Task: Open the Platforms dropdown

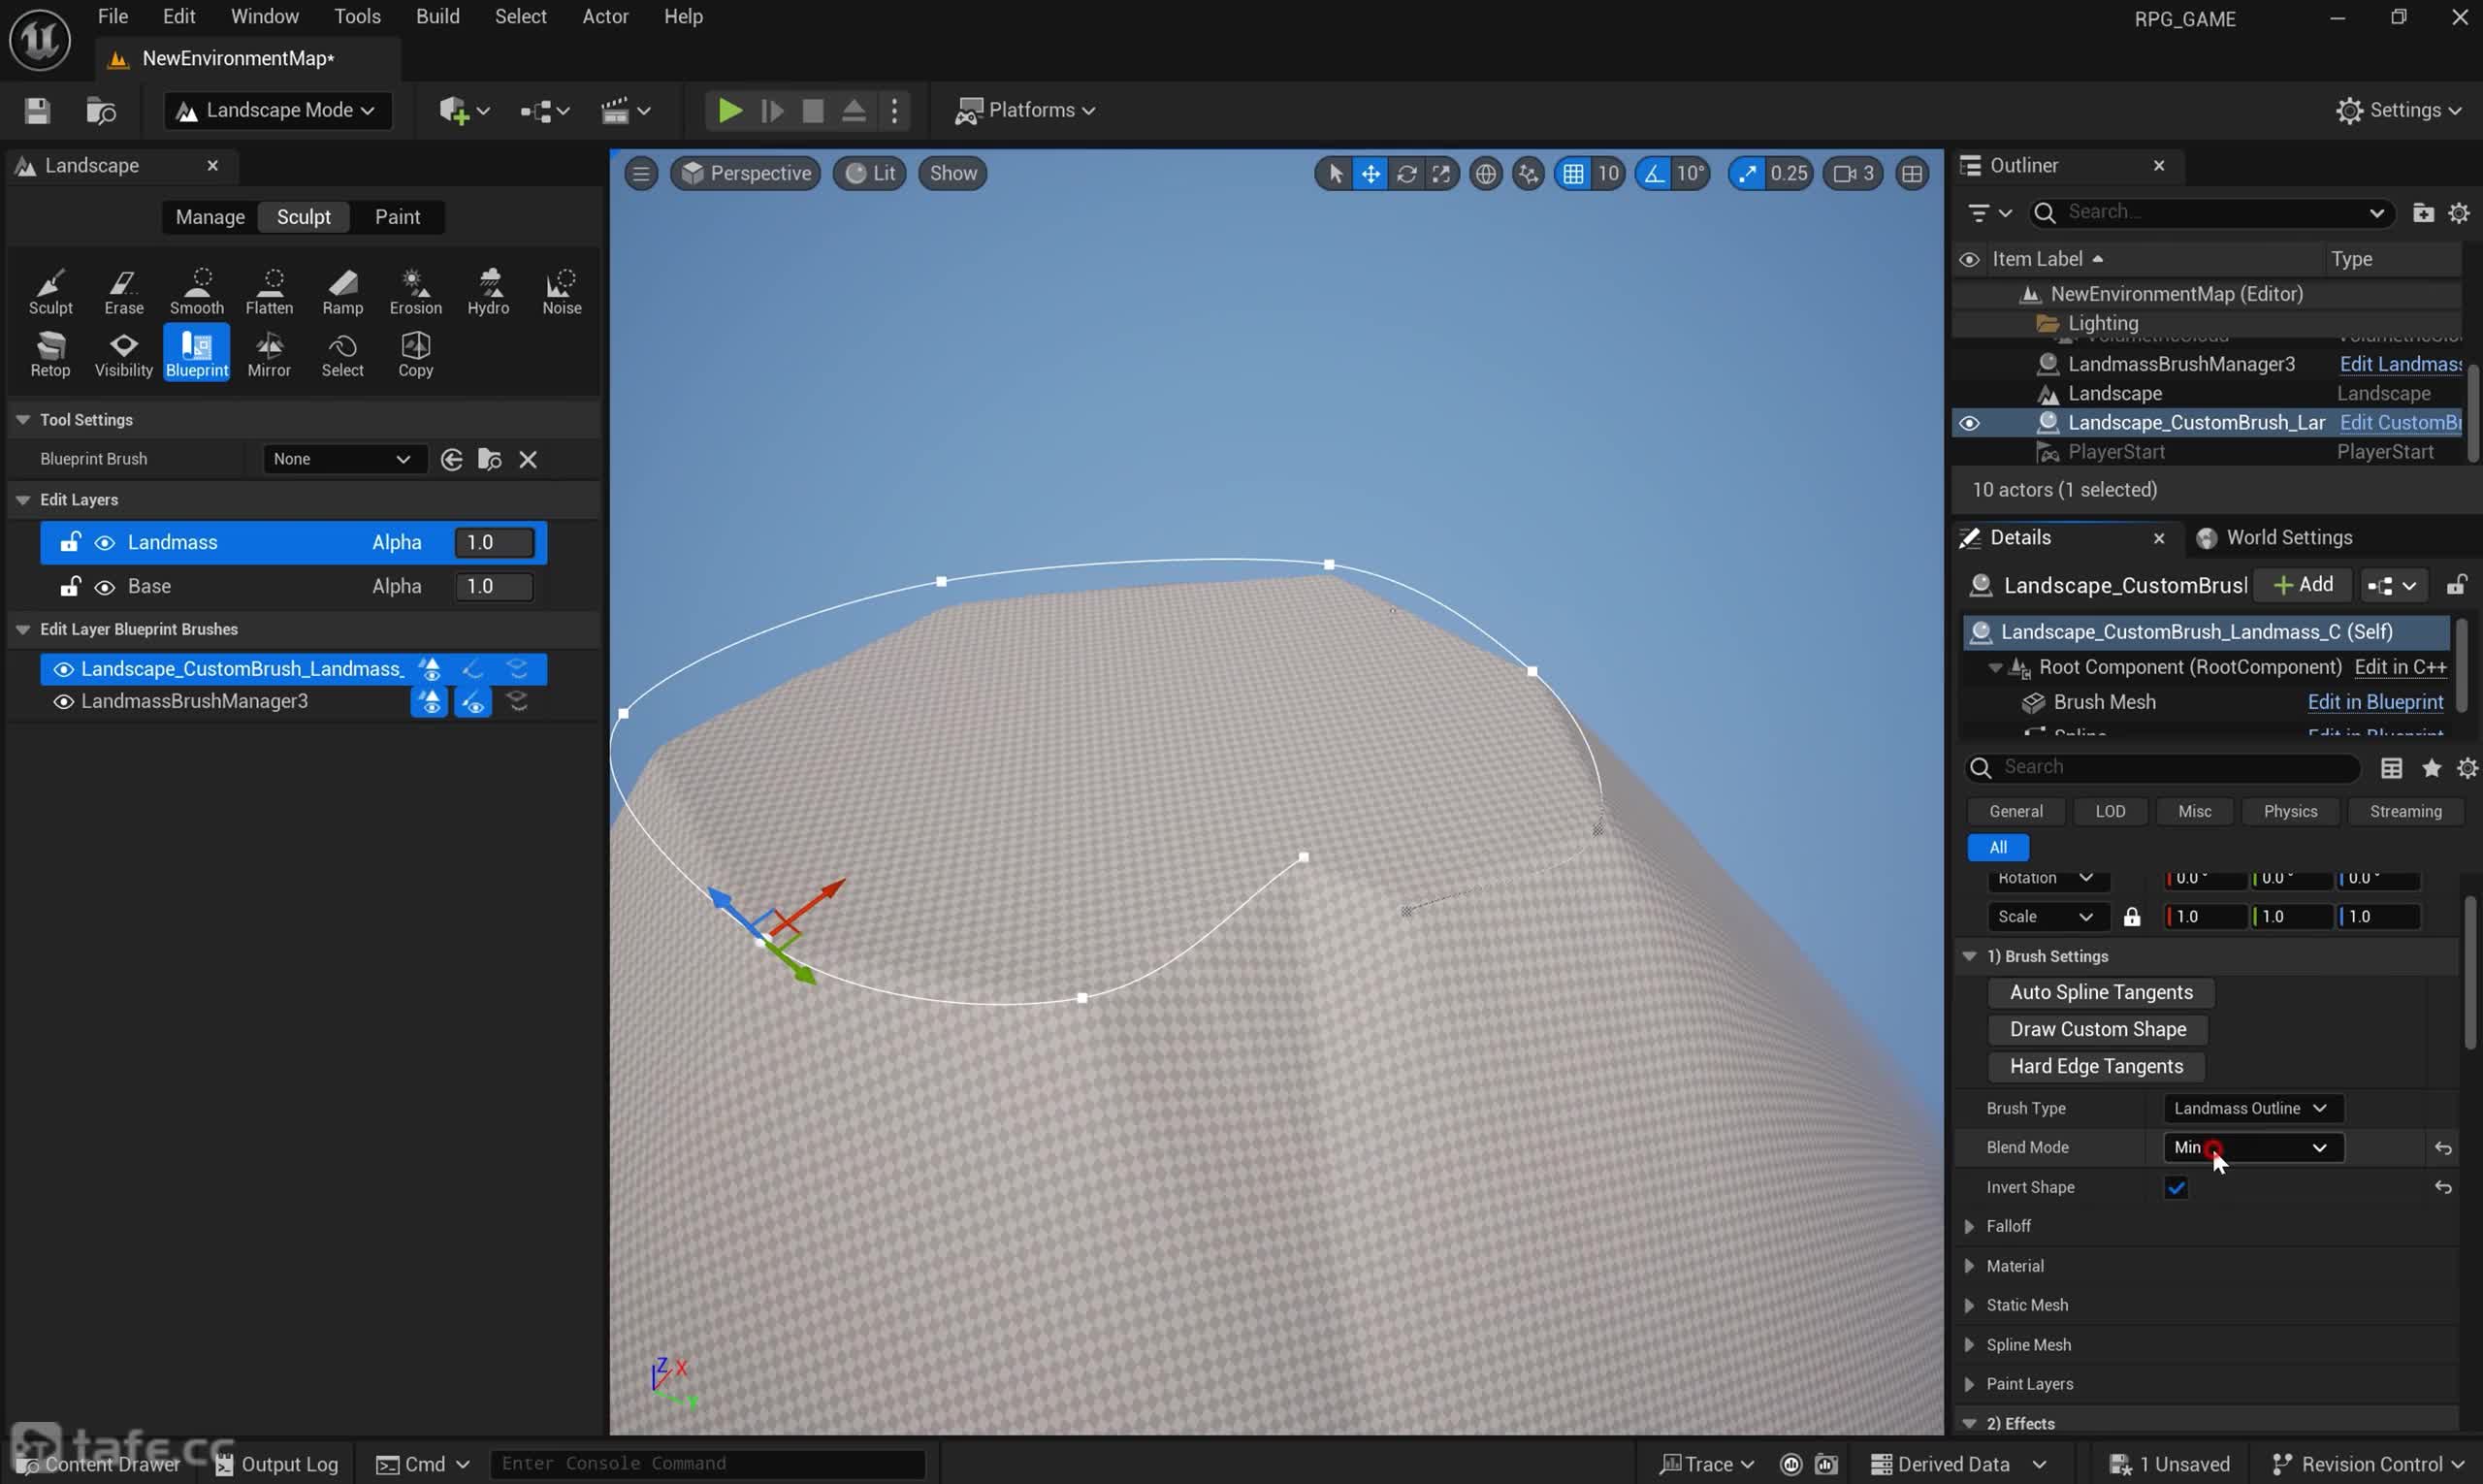Action: [1024, 110]
